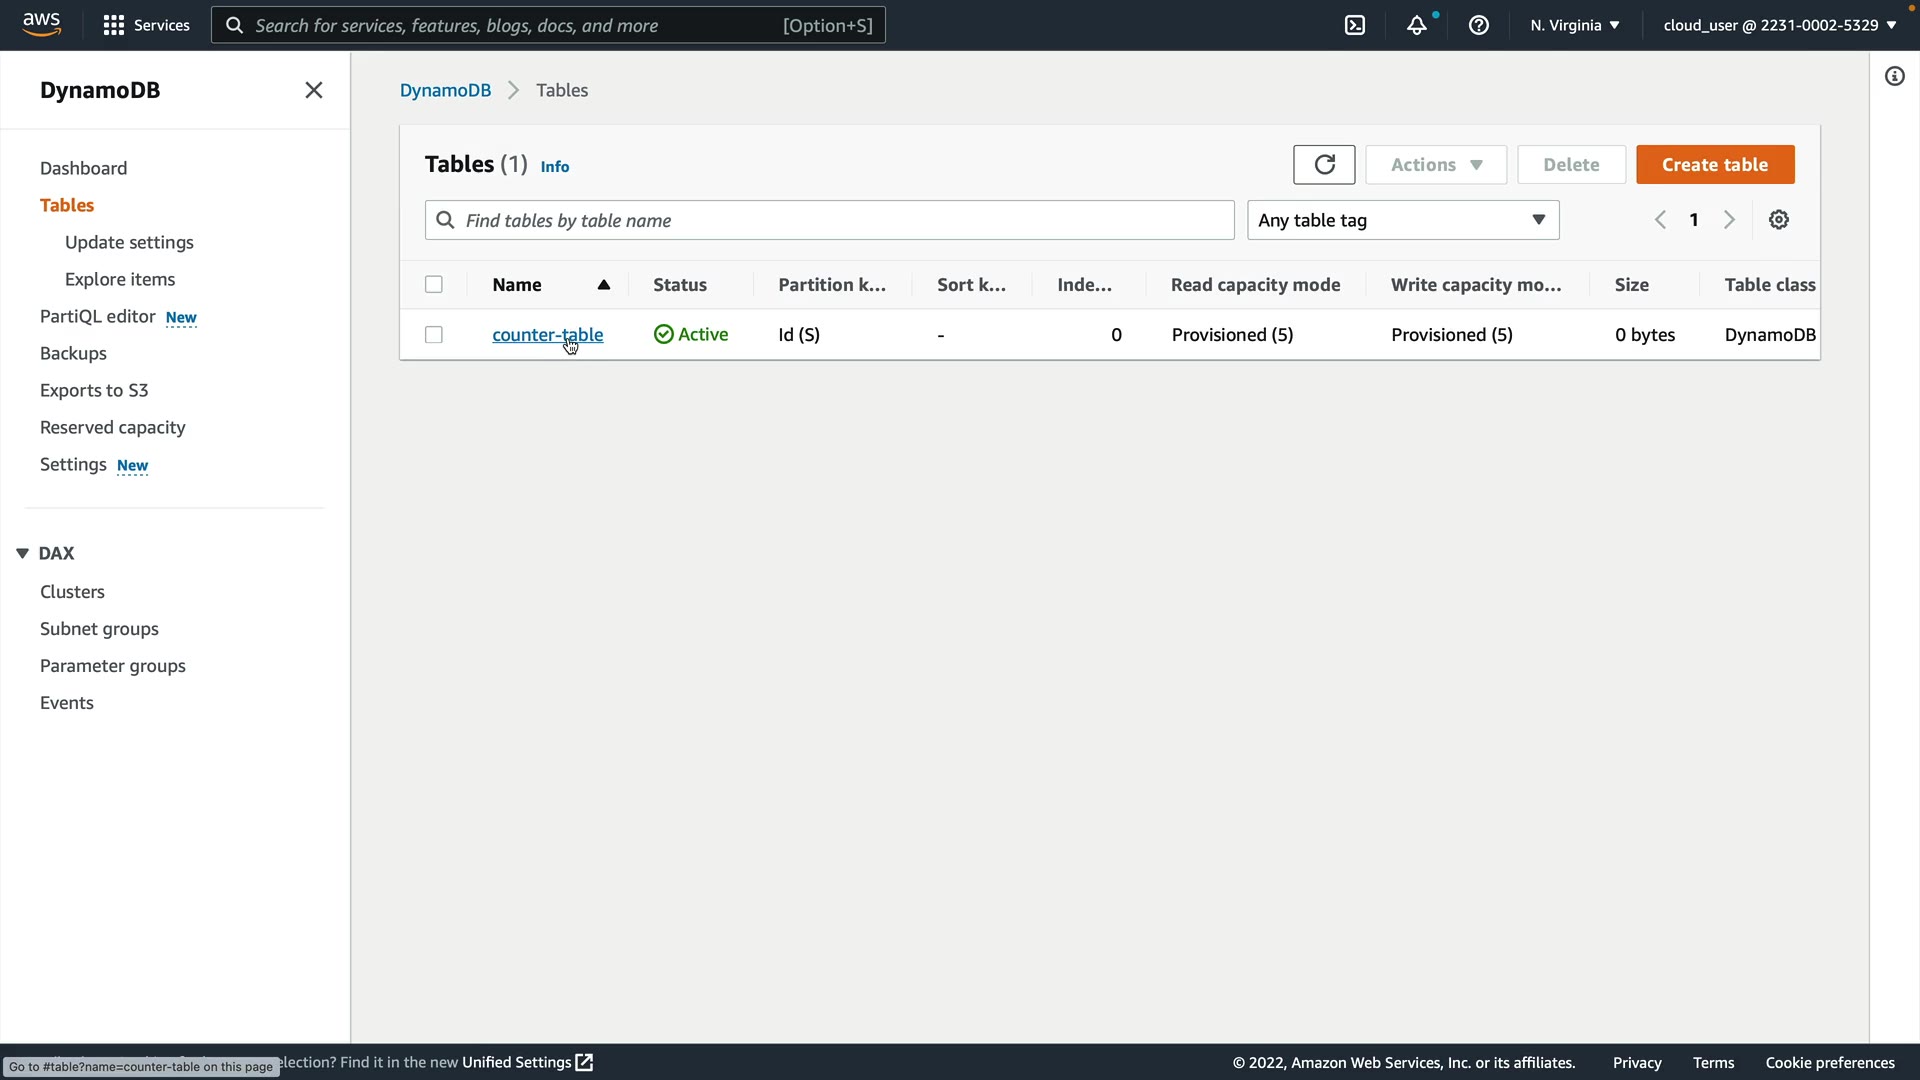The height and width of the screenshot is (1080, 1920).
Task: Open table preferences gear icon
Action: (1779, 220)
